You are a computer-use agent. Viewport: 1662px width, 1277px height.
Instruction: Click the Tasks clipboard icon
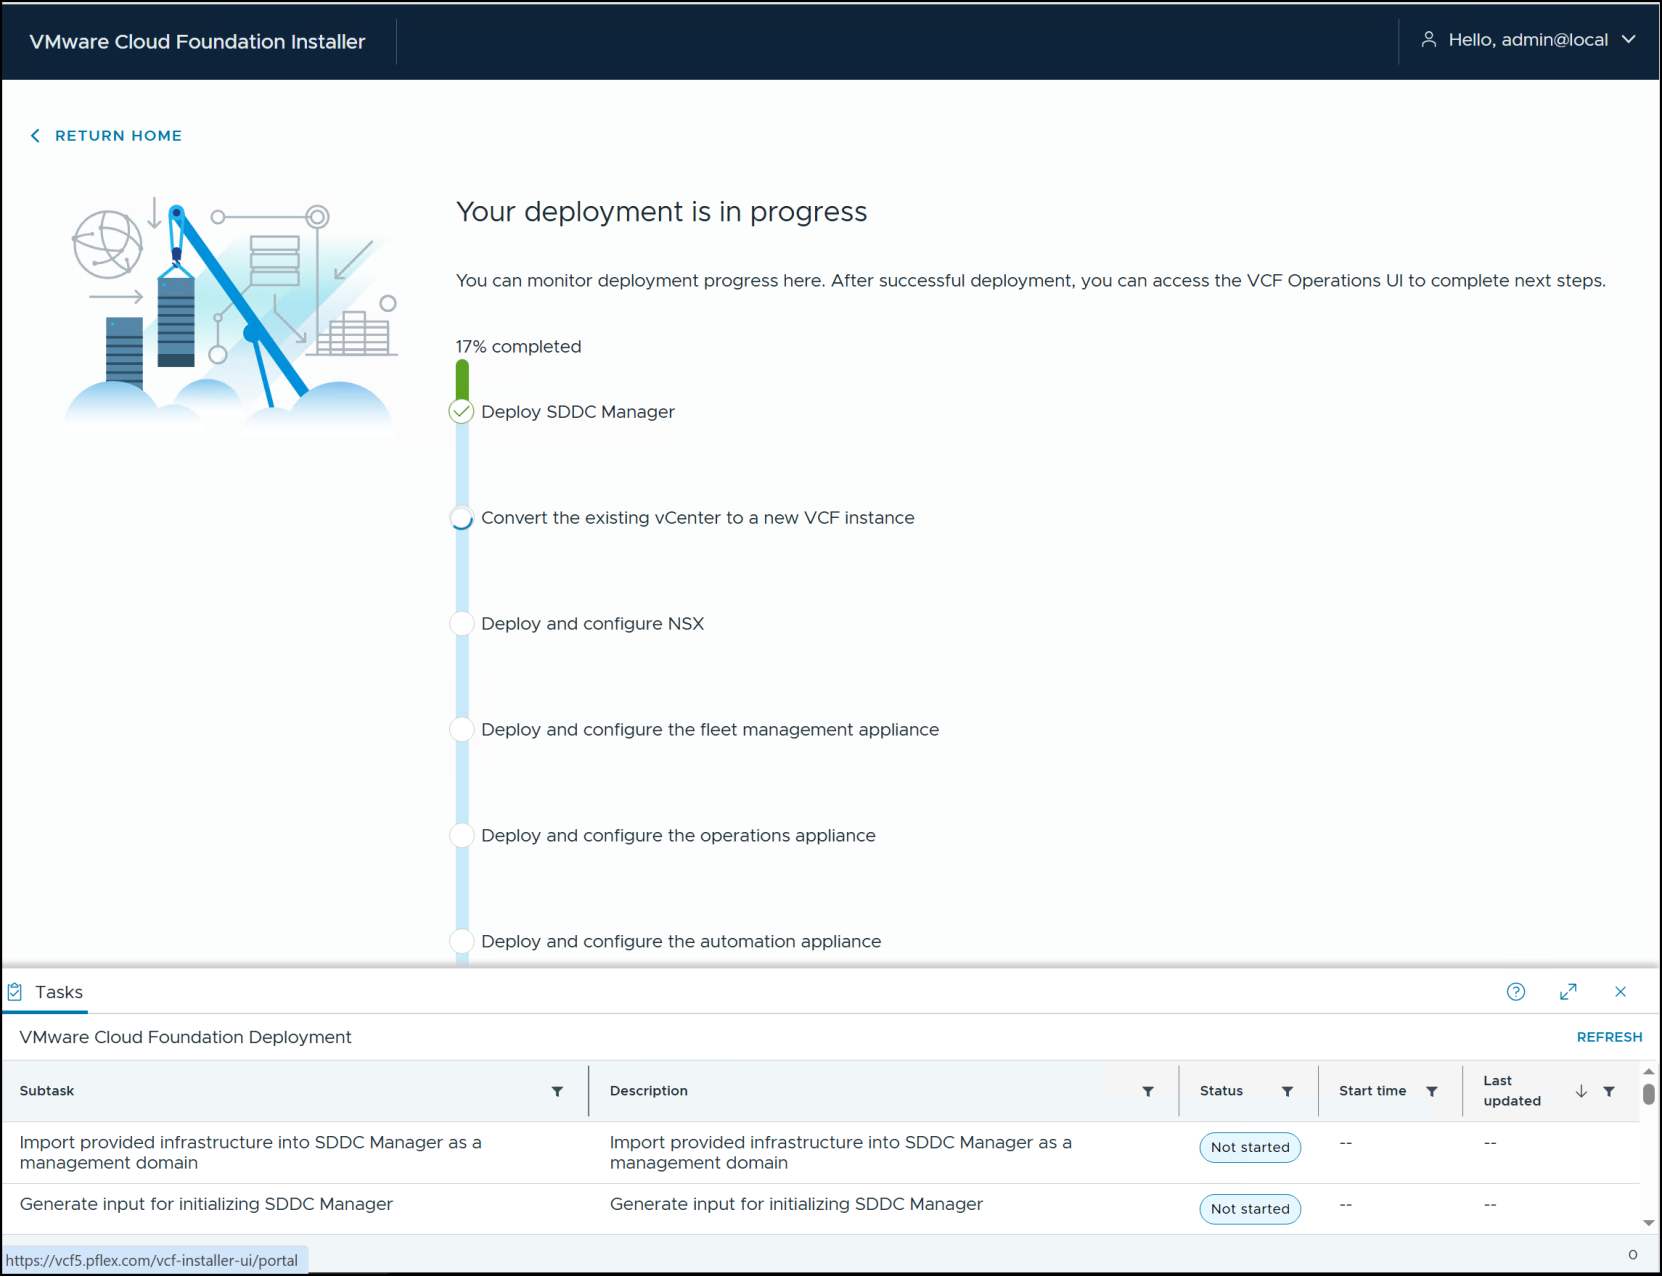(15, 992)
